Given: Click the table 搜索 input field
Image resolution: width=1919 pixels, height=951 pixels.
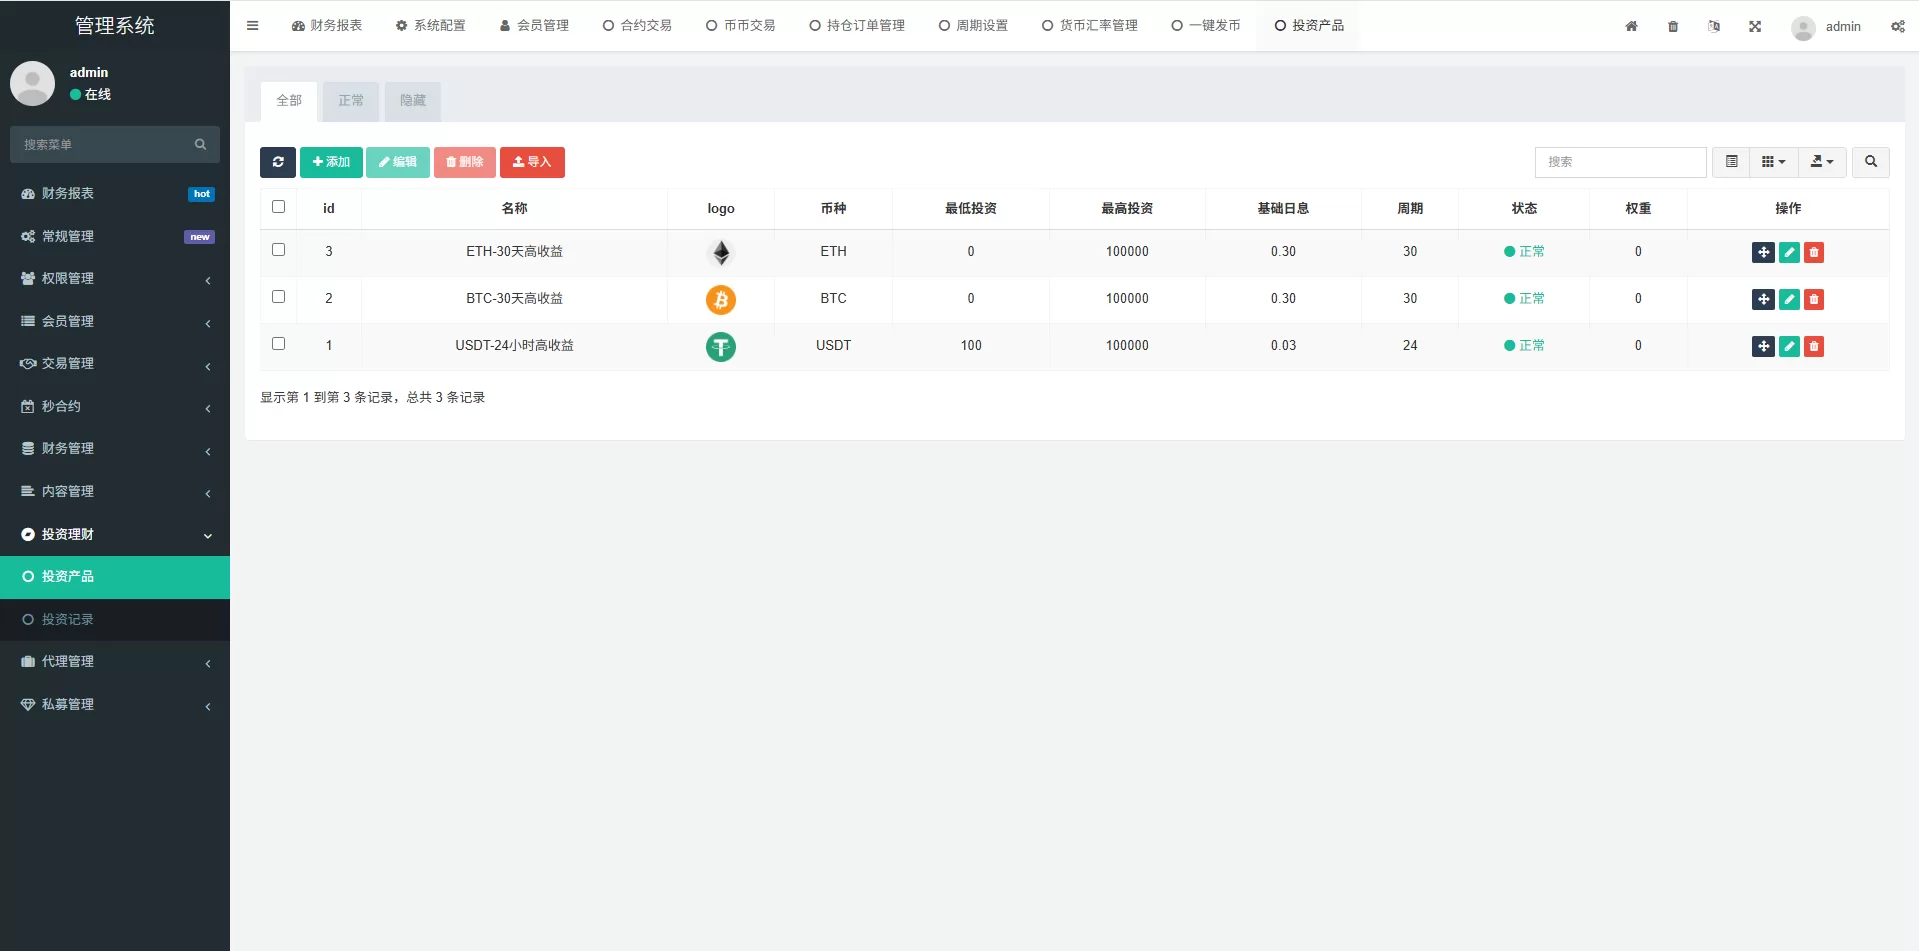Looking at the screenshot, I should tap(1620, 162).
